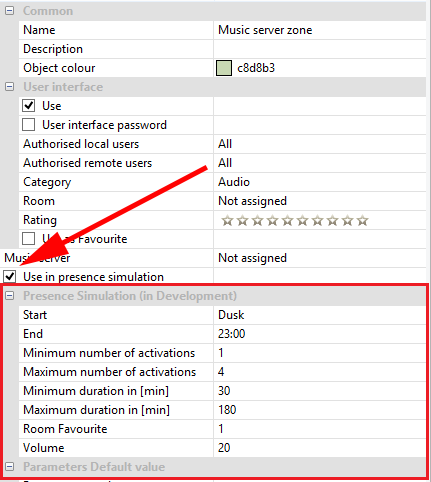
Task: Set rating to the first star
Action: [x=227, y=220]
